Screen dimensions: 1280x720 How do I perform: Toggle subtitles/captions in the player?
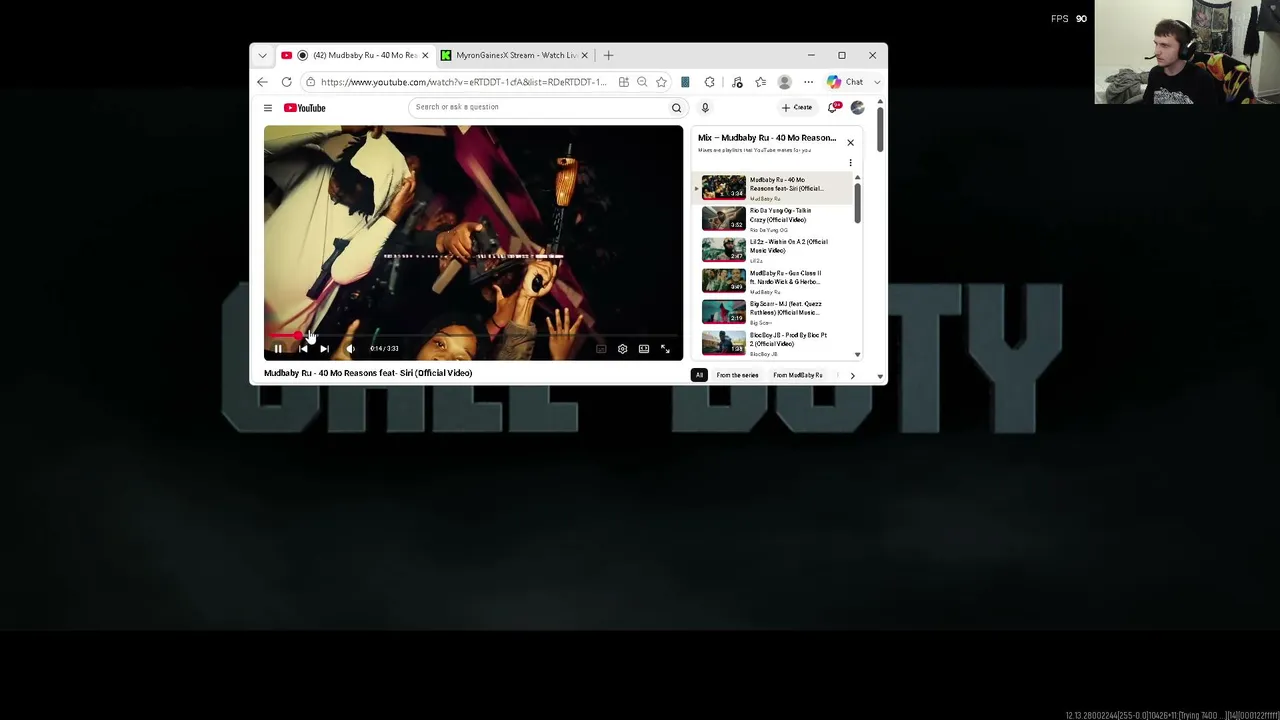(601, 349)
